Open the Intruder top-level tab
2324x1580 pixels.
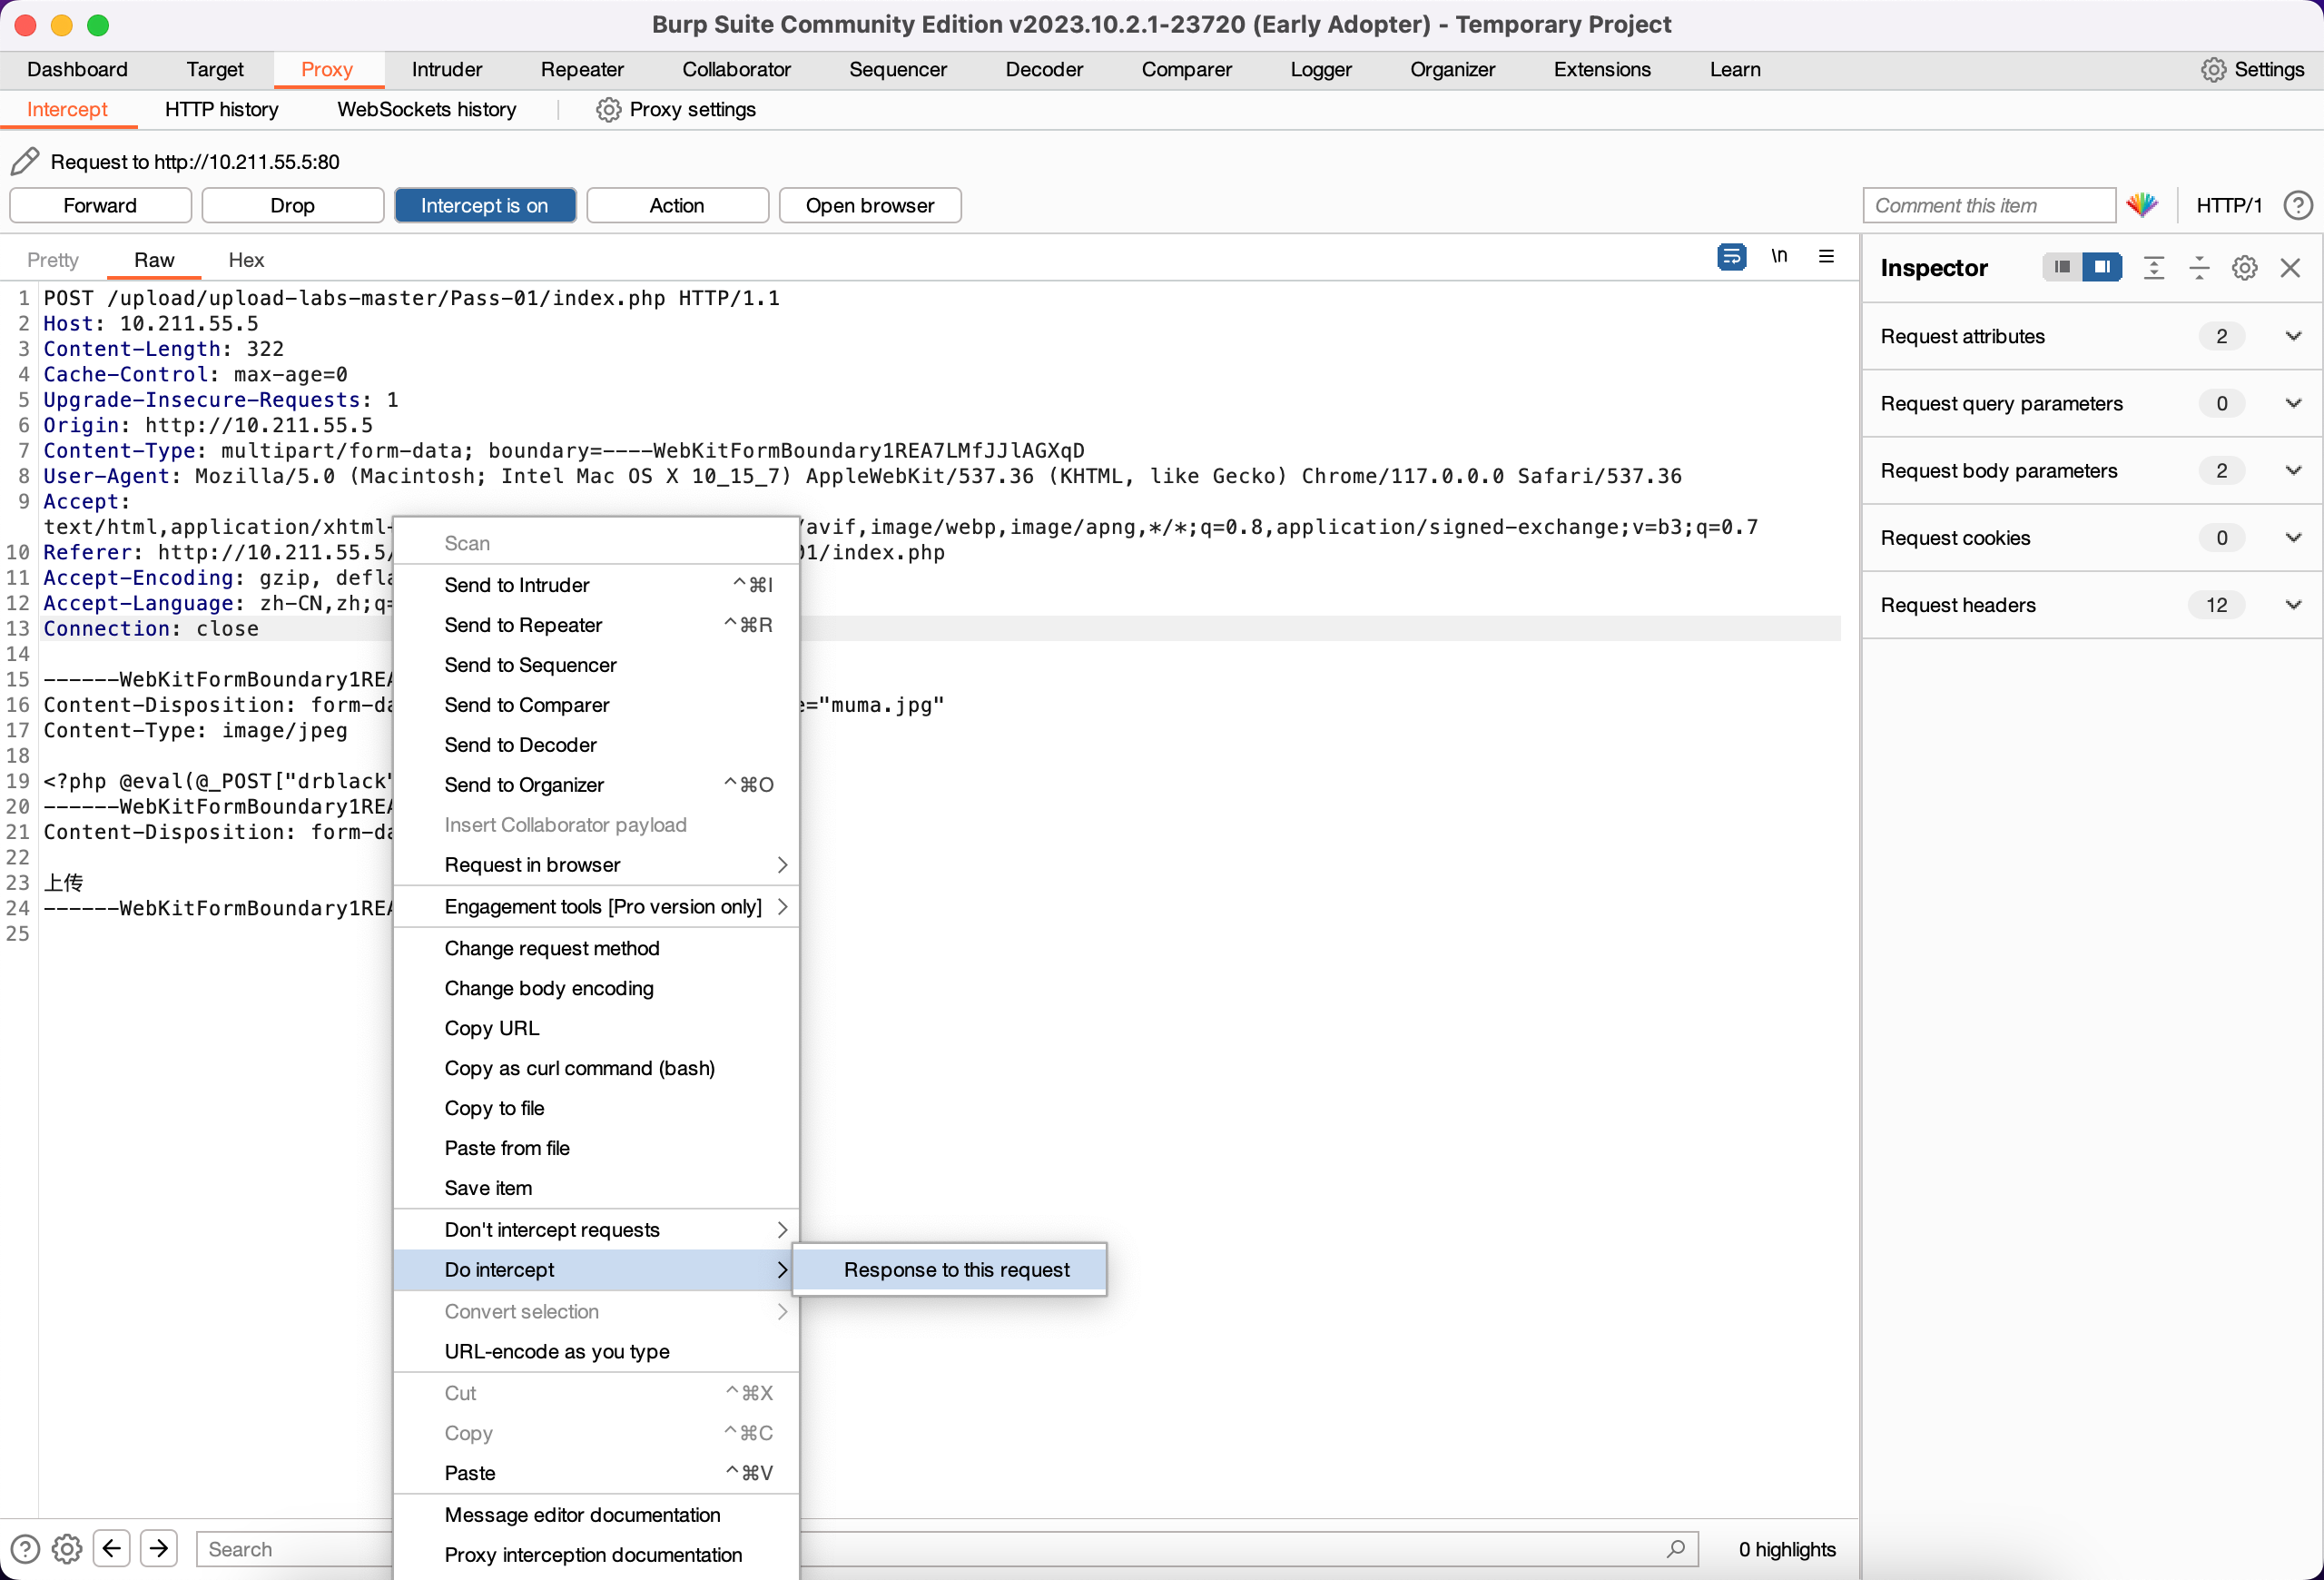[447, 69]
